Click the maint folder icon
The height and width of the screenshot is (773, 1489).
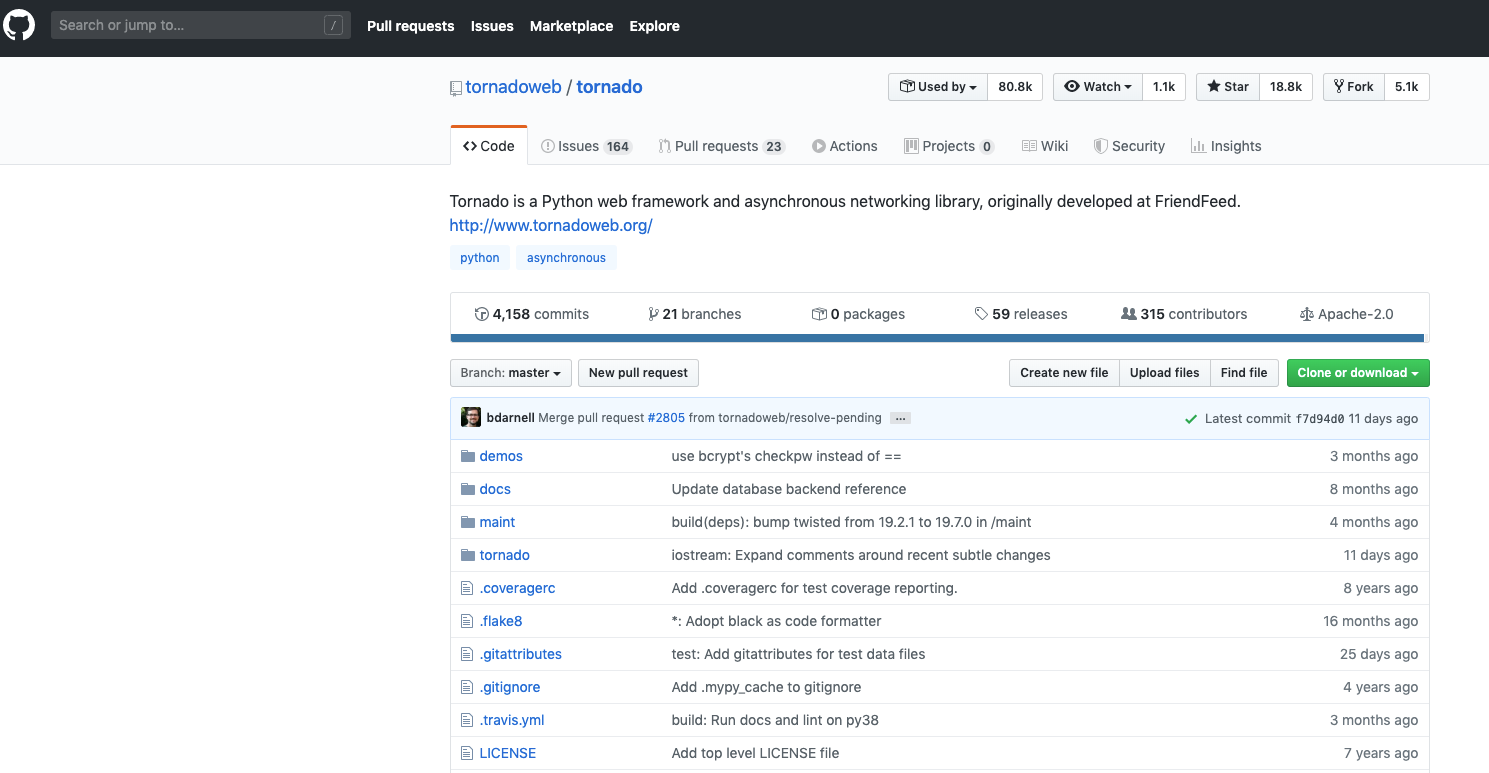(467, 522)
